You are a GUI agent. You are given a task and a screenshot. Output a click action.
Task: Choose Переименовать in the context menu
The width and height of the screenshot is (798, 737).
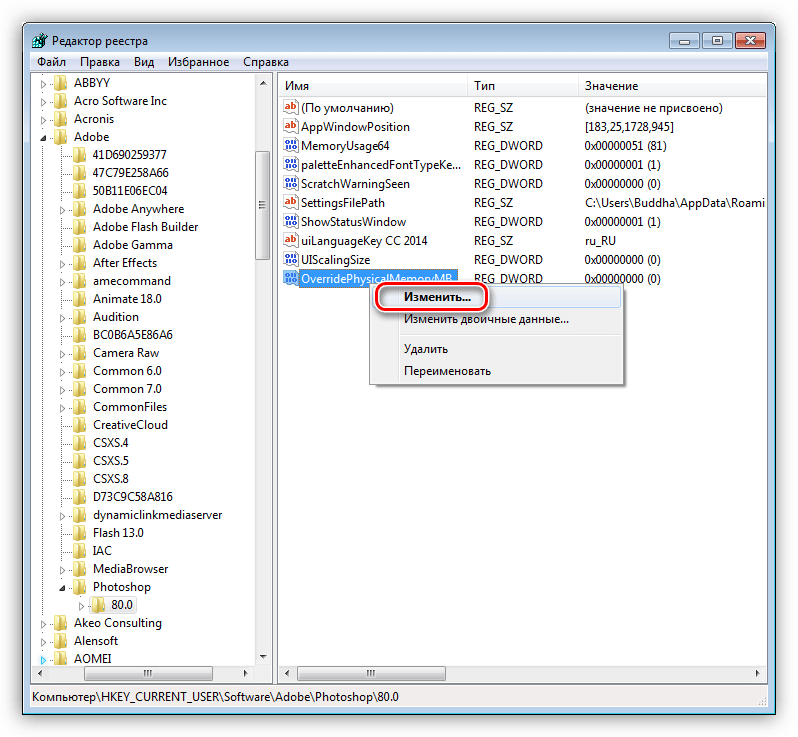[497, 371]
